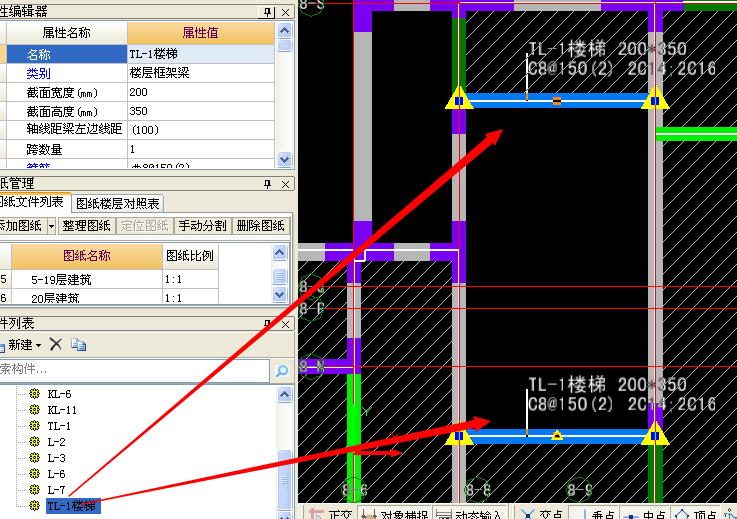Select L-6 in component list

coord(56,474)
